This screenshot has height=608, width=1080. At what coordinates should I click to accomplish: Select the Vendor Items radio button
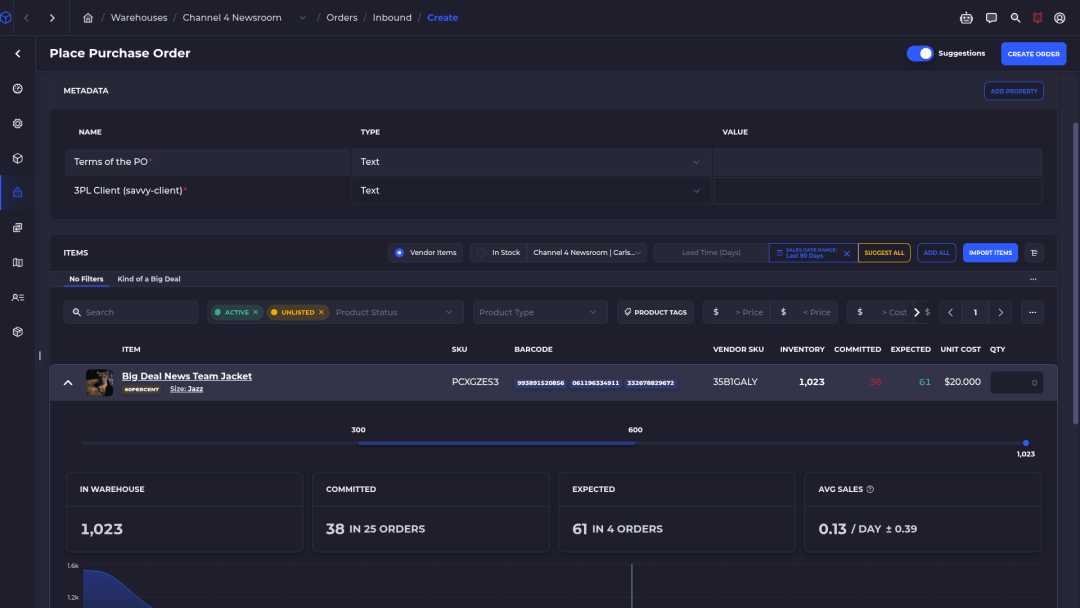(x=399, y=253)
